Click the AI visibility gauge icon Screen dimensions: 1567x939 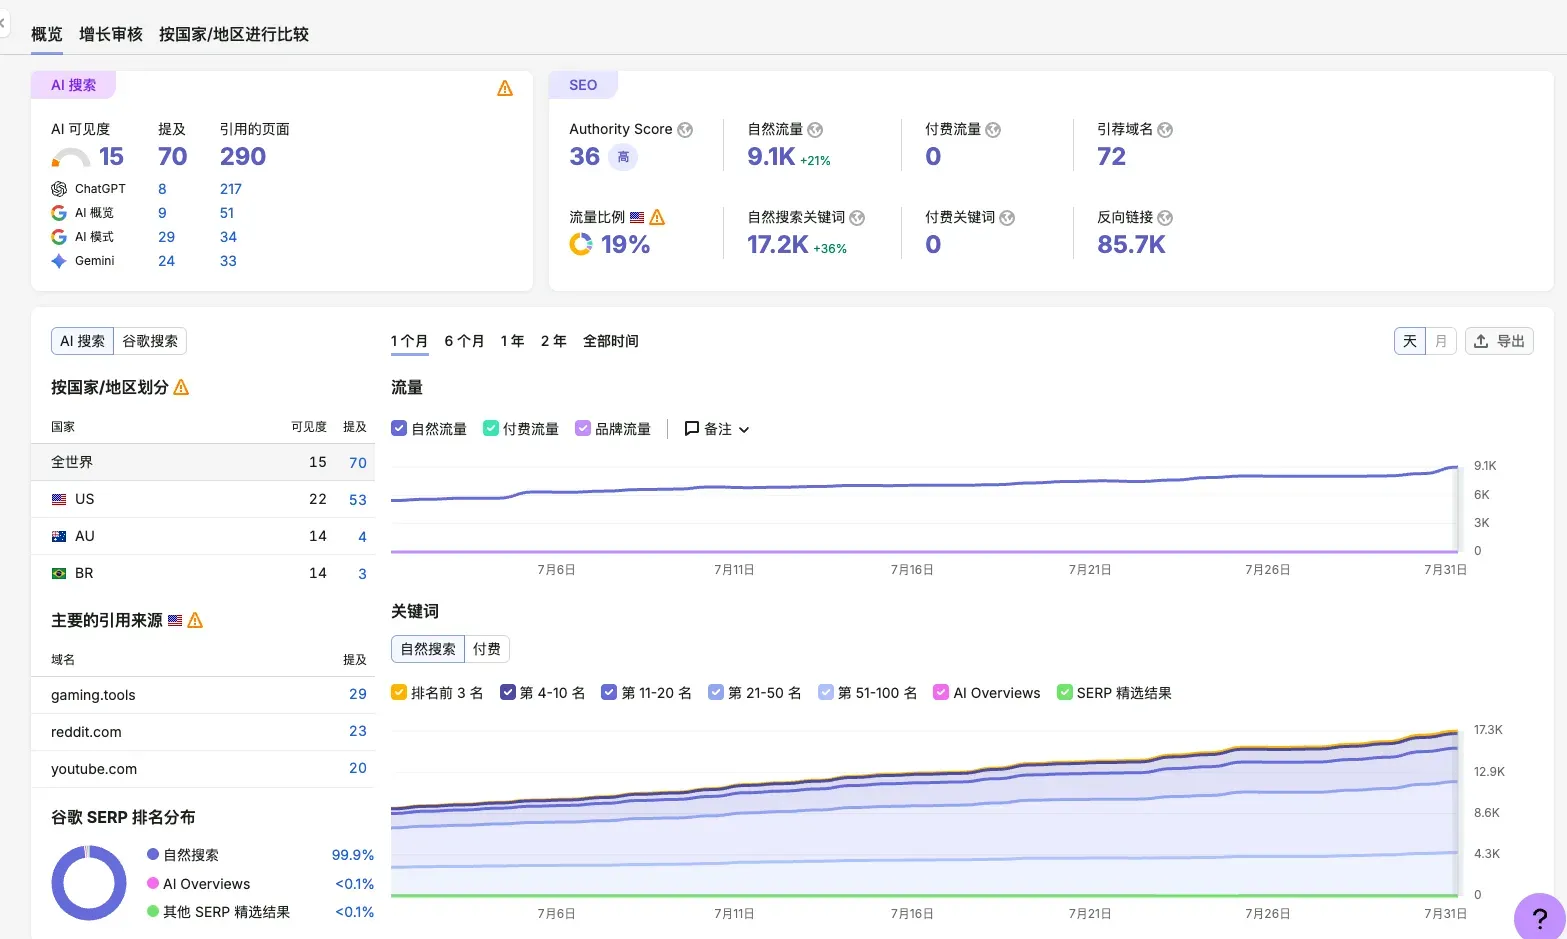[70, 158]
